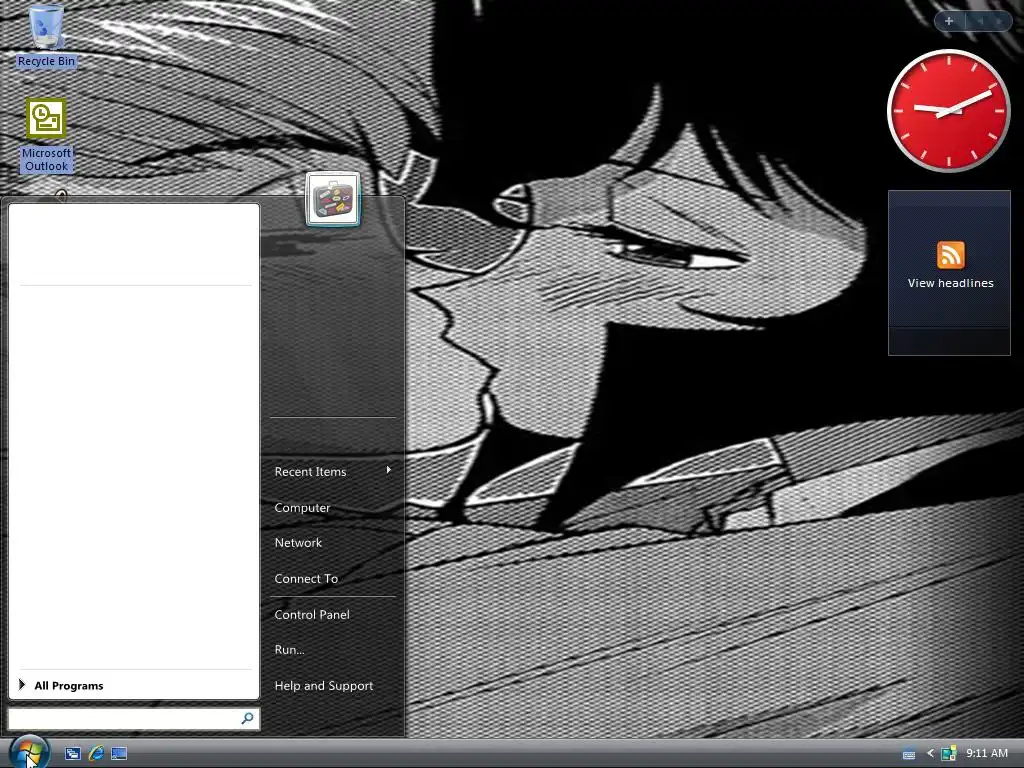The width and height of the screenshot is (1024, 768).
Task: Click the 9:11 AM taskbar clock
Action: pos(987,754)
